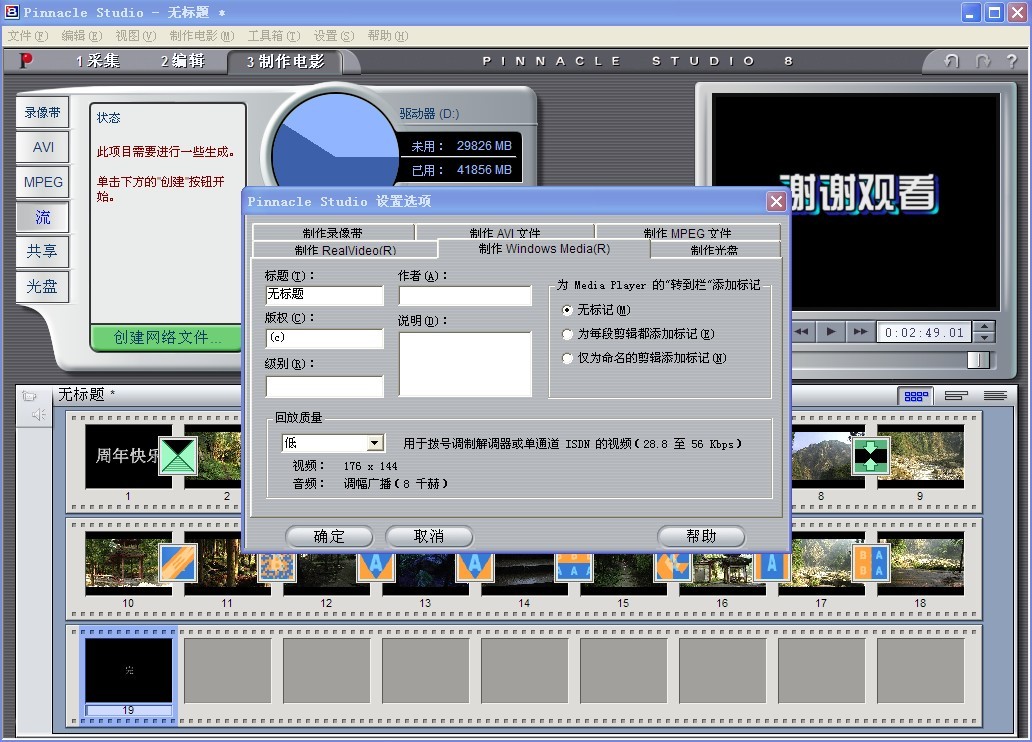Click the 创建网络文件 button
This screenshot has width=1032, height=742.
pos(167,338)
